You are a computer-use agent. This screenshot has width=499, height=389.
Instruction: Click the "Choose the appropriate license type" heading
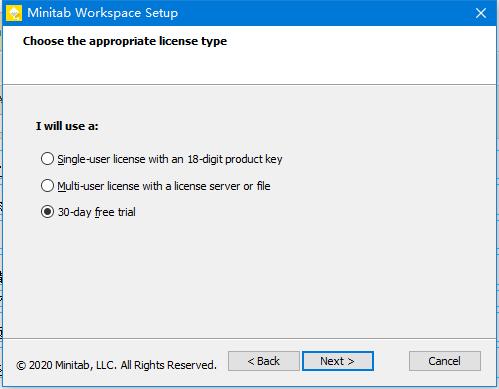pyautogui.click(x=125, y=41)
